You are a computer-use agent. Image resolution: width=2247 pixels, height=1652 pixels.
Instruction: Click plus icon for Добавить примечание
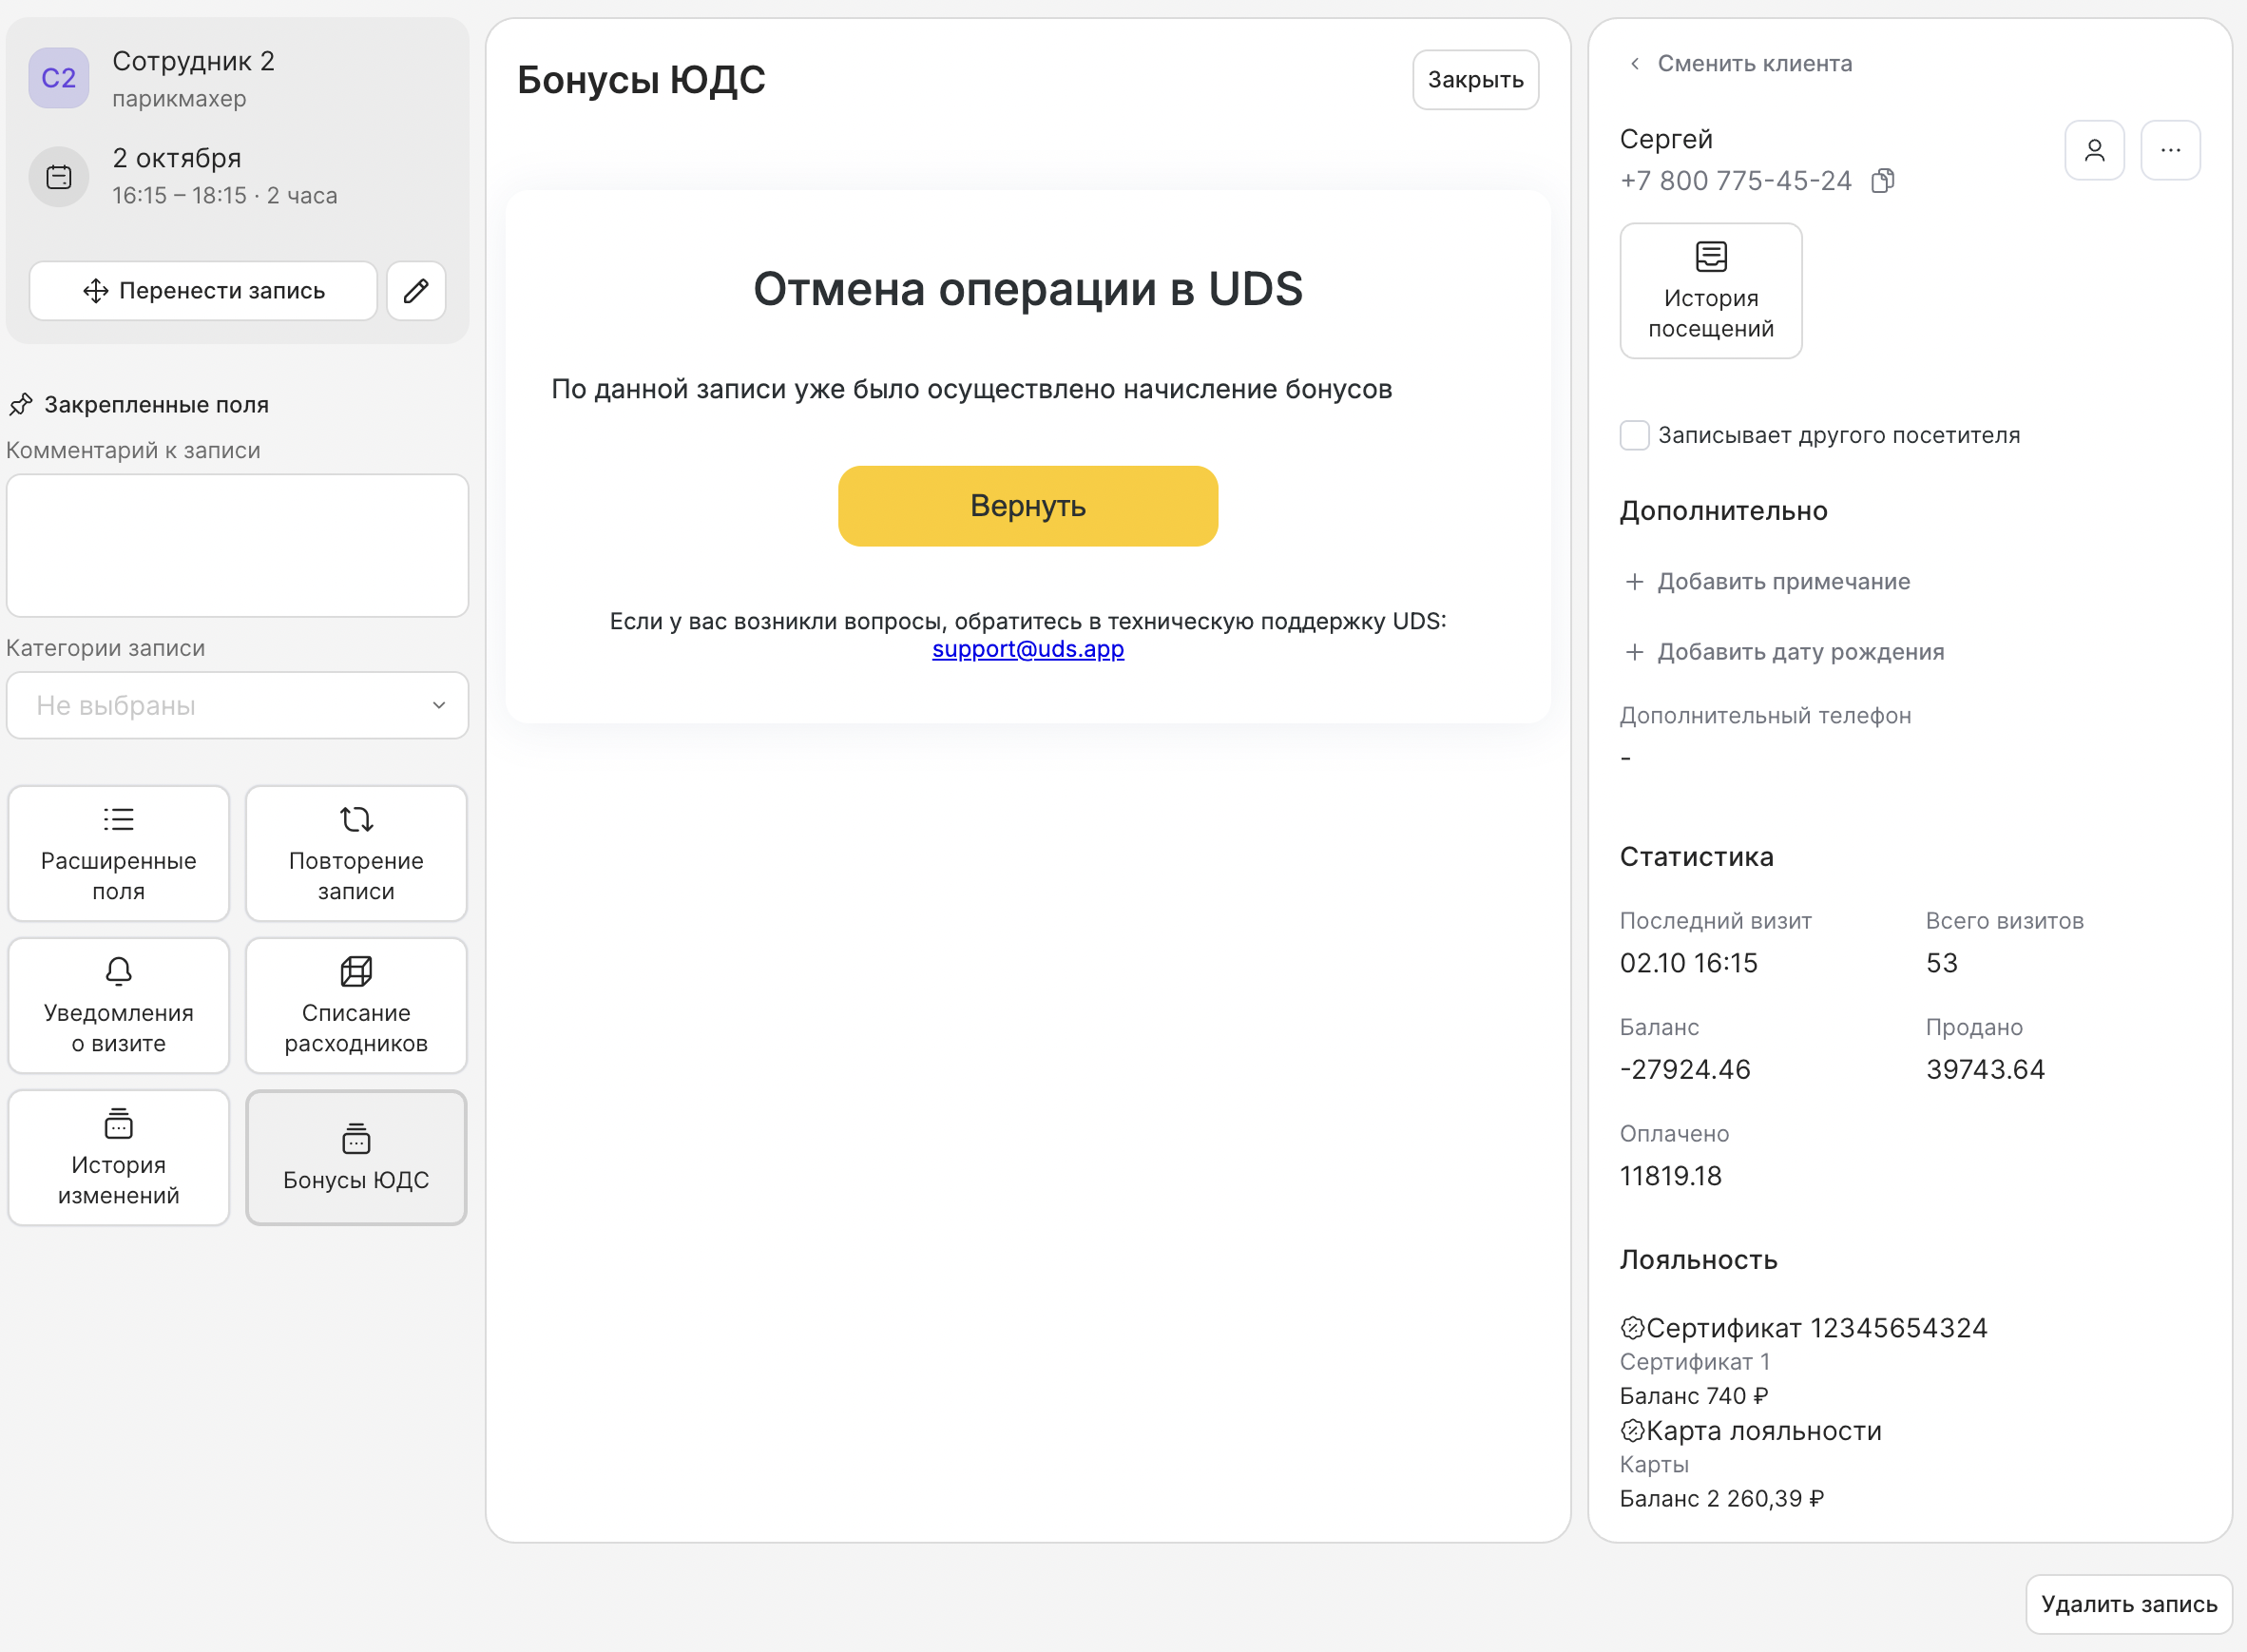coord(1634,582)
